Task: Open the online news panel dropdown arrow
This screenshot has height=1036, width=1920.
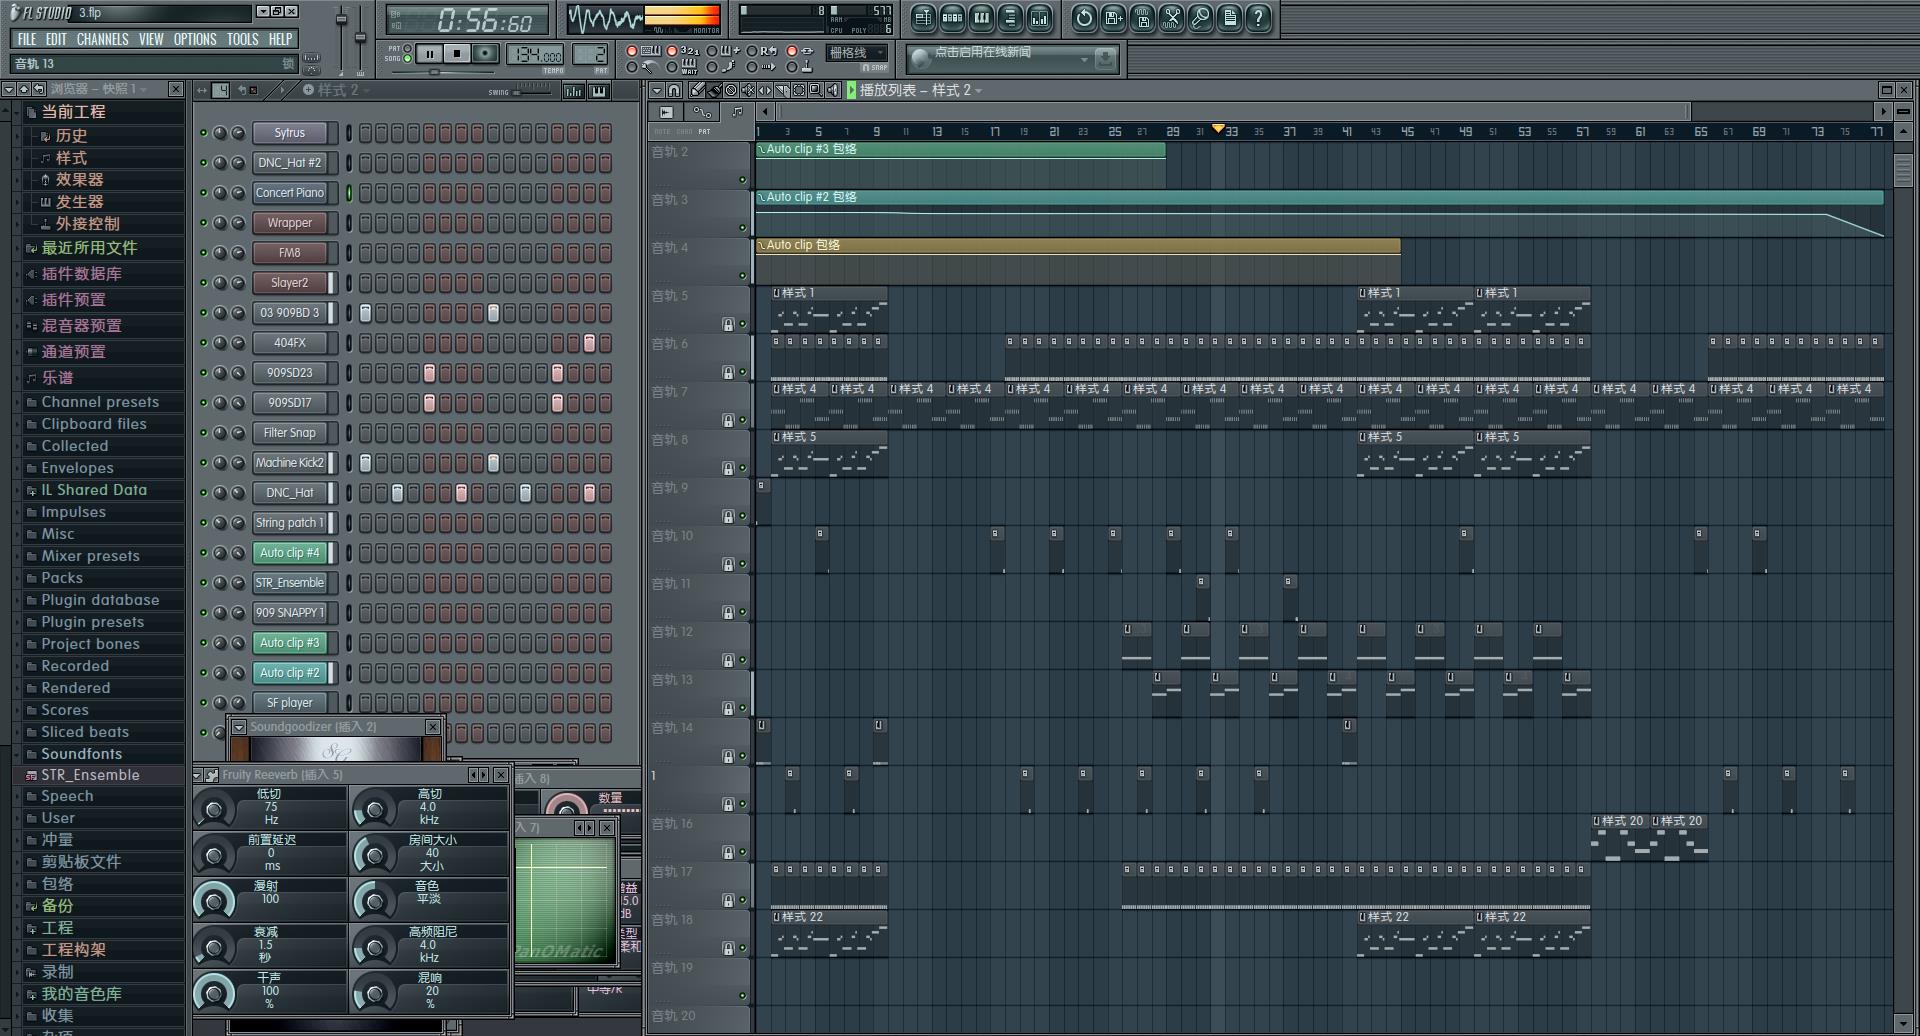Action: (x=1083, y=60)
